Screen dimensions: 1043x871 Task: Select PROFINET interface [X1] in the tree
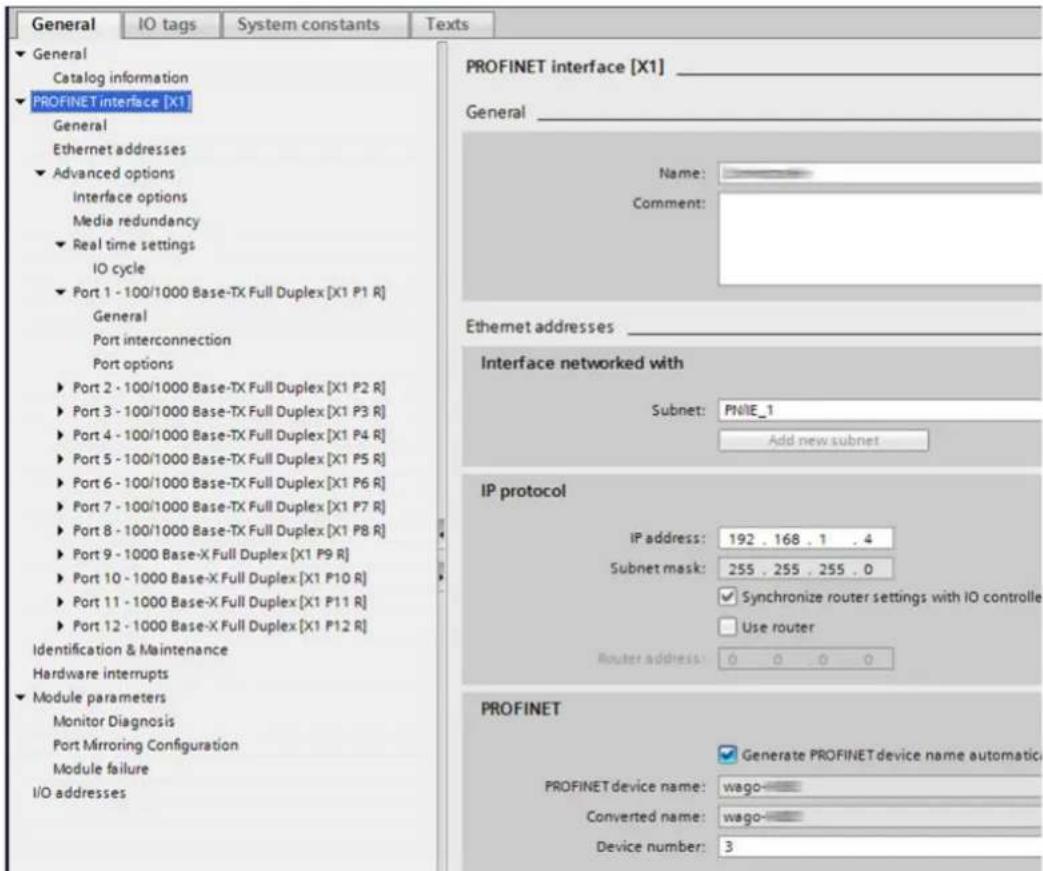(x=111, y=102)
